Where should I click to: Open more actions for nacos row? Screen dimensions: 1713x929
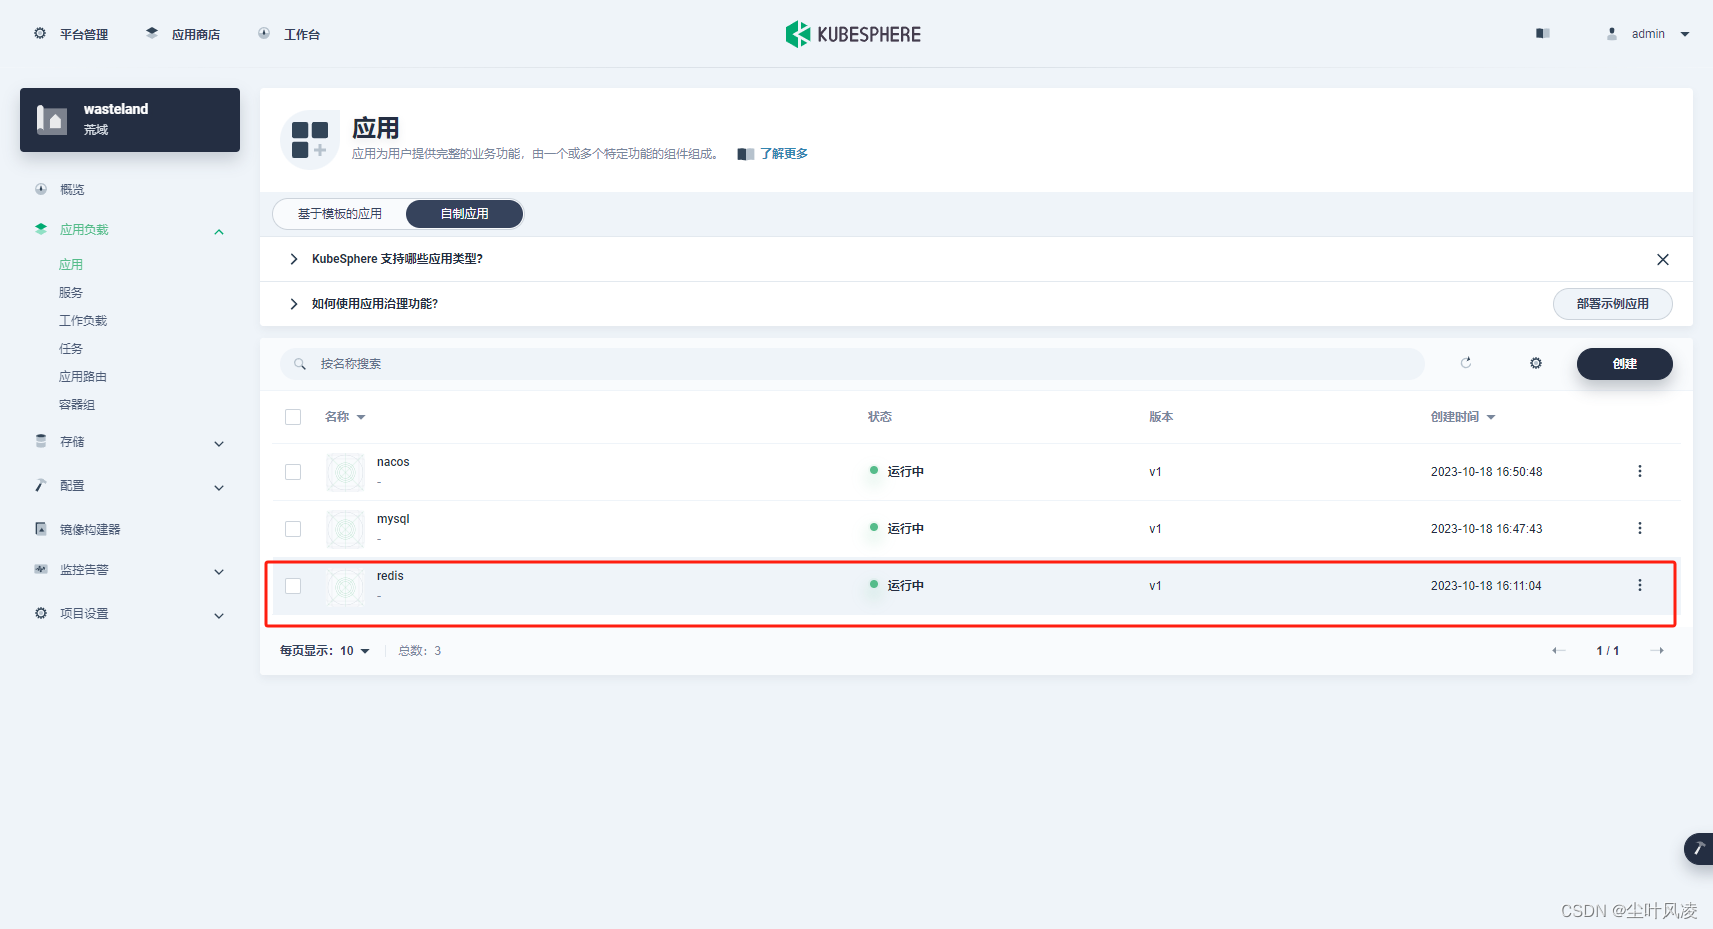click(x=1640, y=471)
